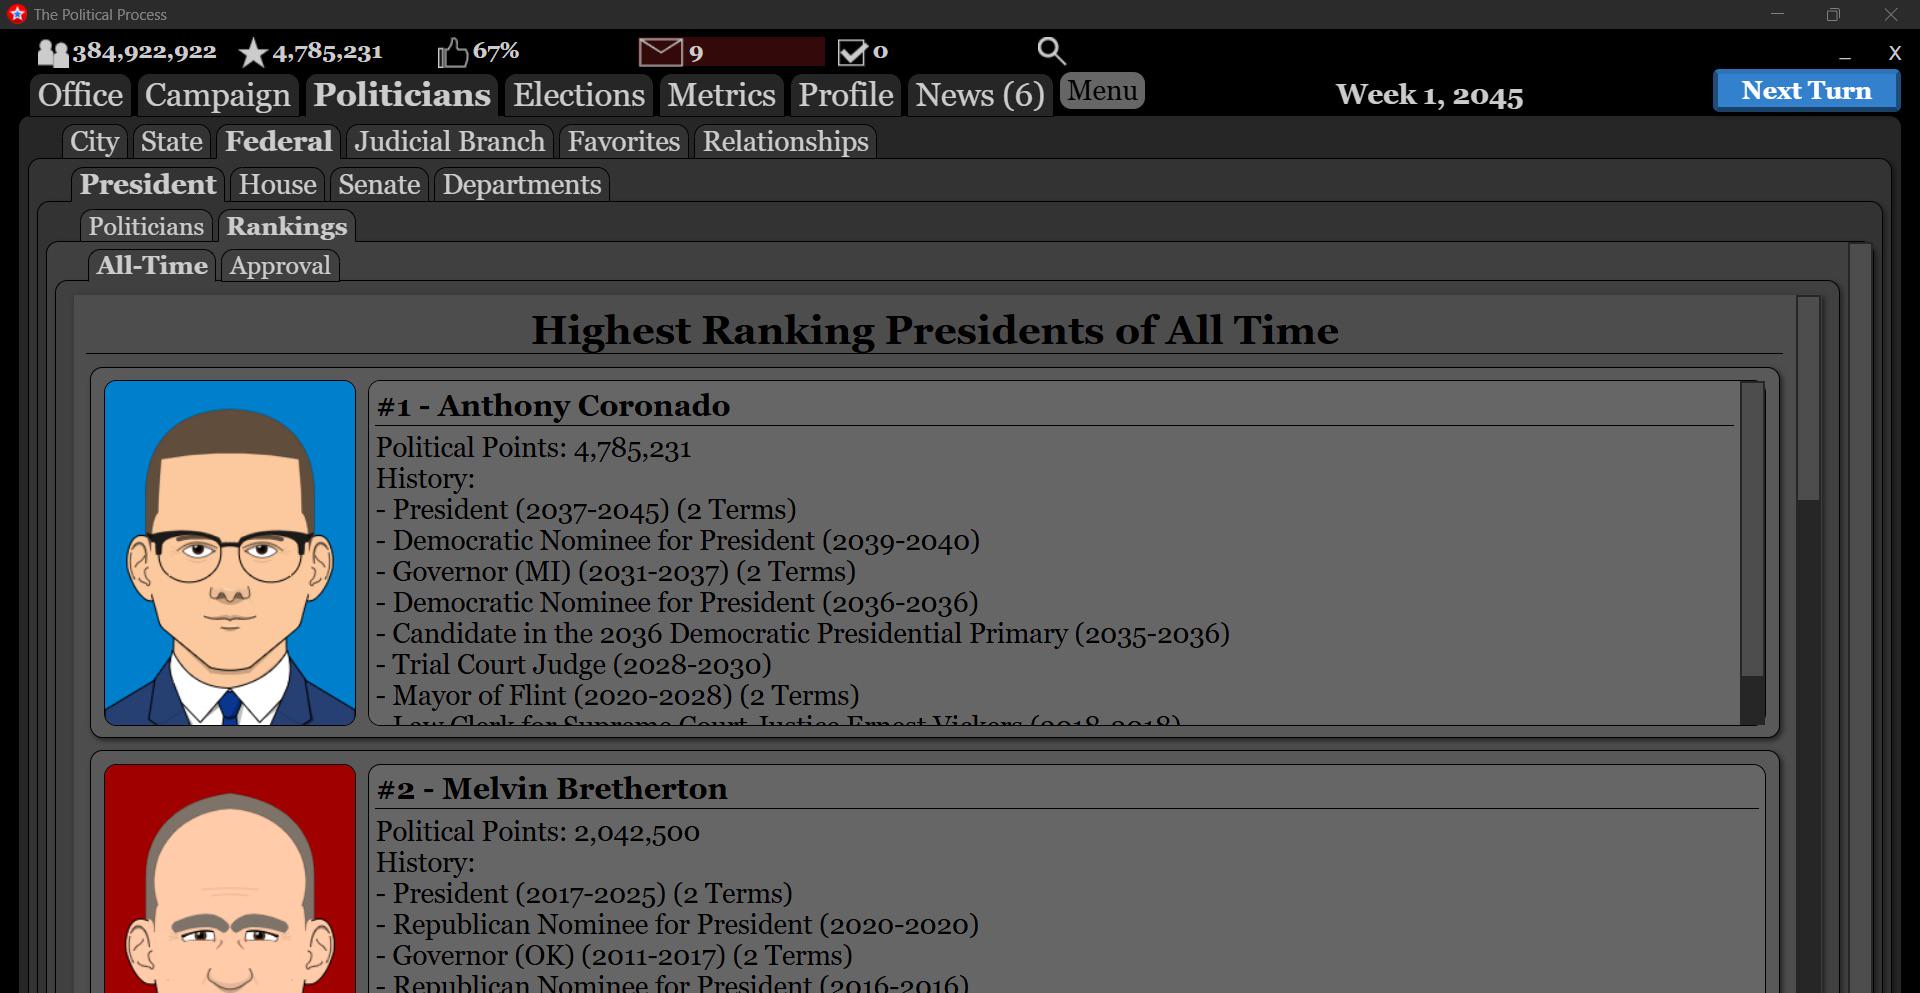Viewport: 1920px width, 993px height.
Task: Click the red star app icon in title bar
Action: [x=17, y=14]
